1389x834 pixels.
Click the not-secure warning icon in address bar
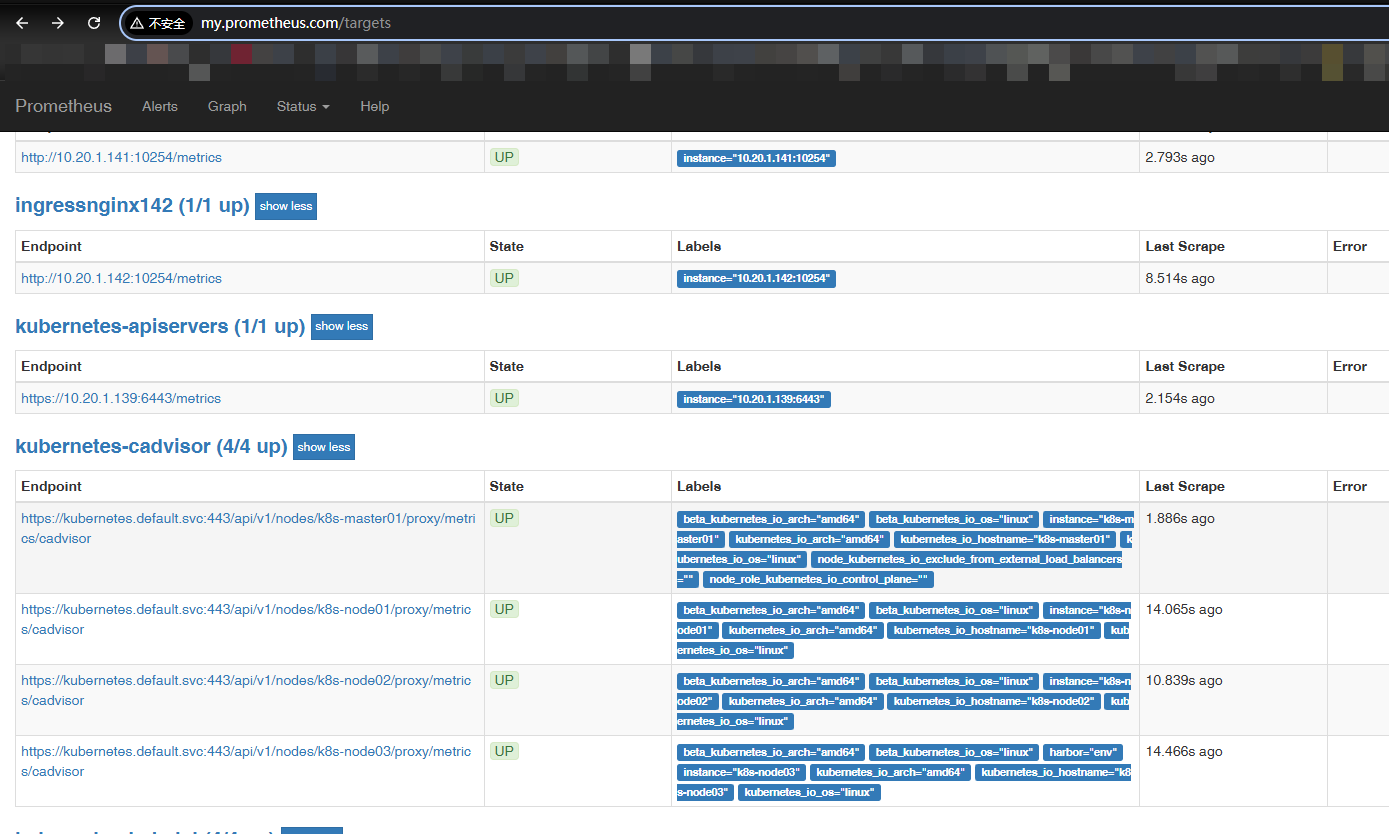click(158, 23)
